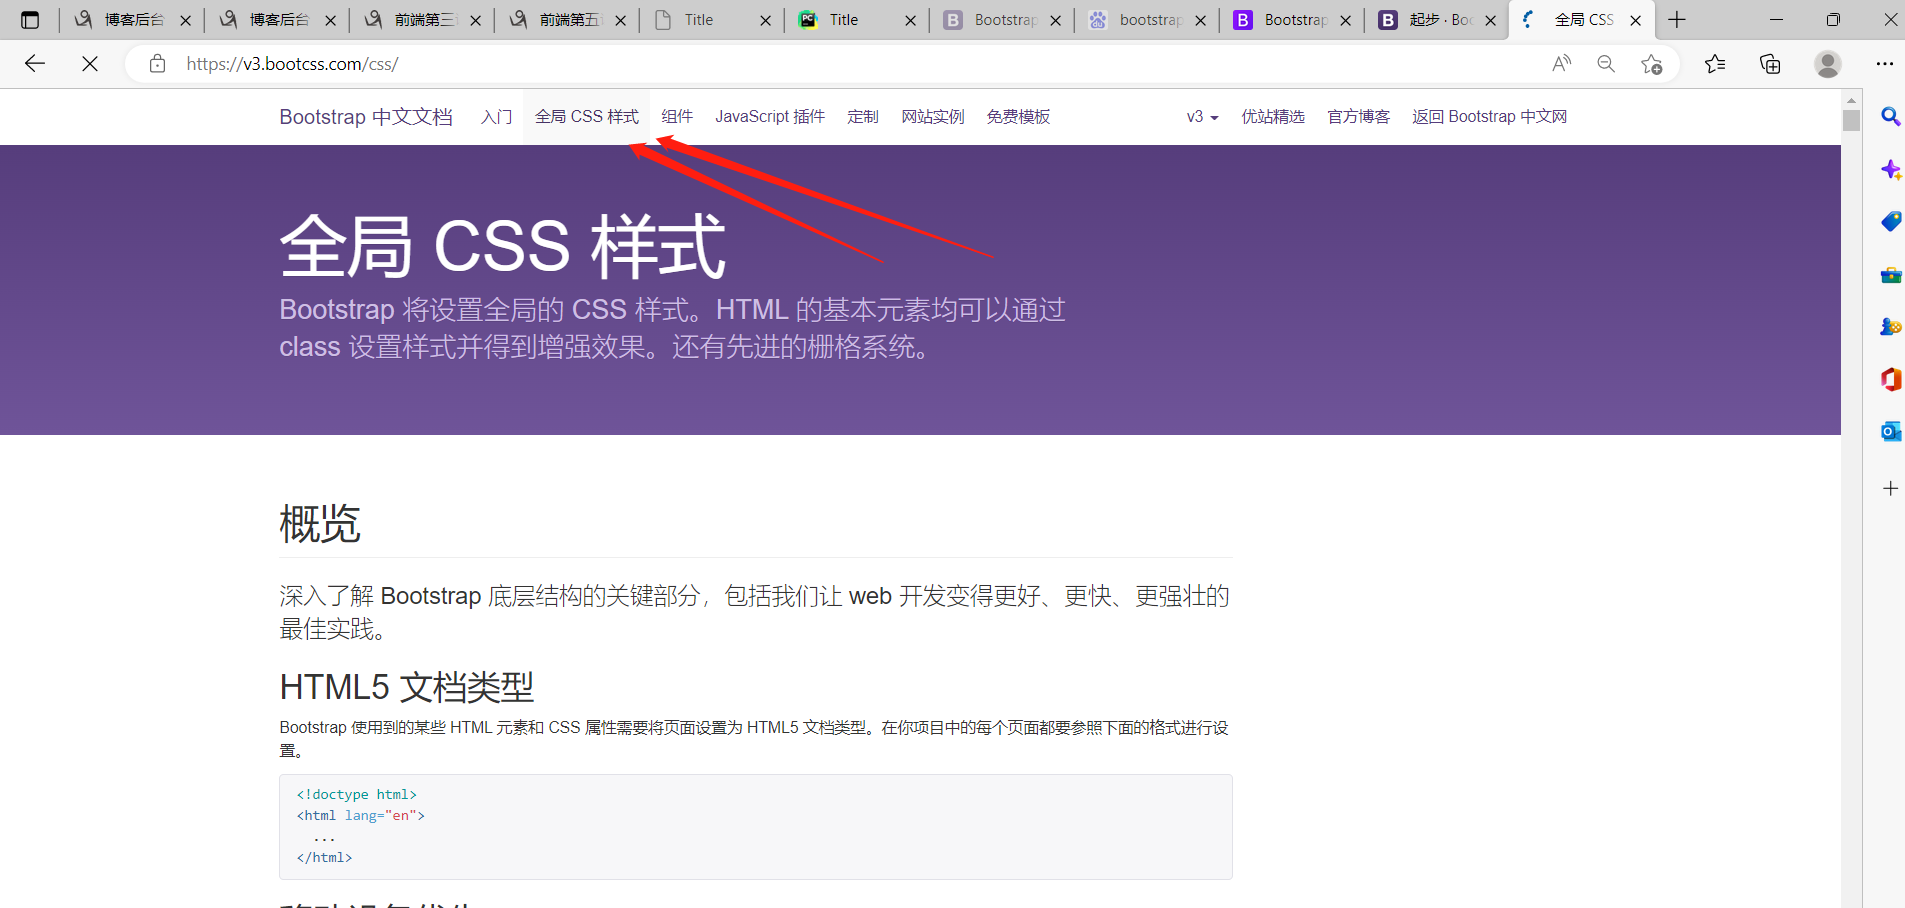Open a new browser tab
Screen dimensions: 1905x908
click(1677, 20)
